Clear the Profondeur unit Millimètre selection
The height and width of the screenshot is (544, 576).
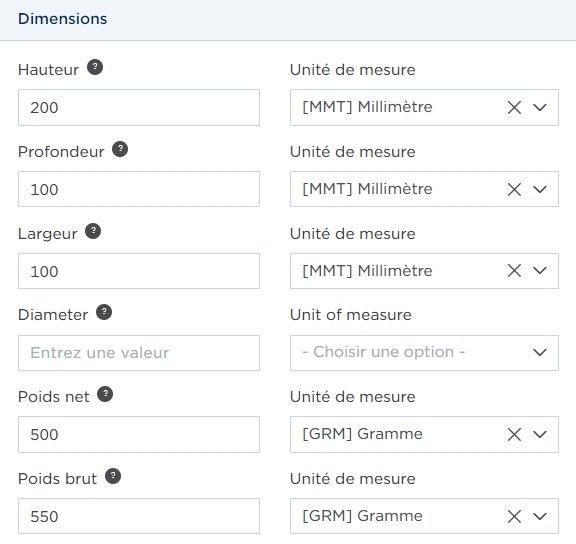[x=514, y=190]
